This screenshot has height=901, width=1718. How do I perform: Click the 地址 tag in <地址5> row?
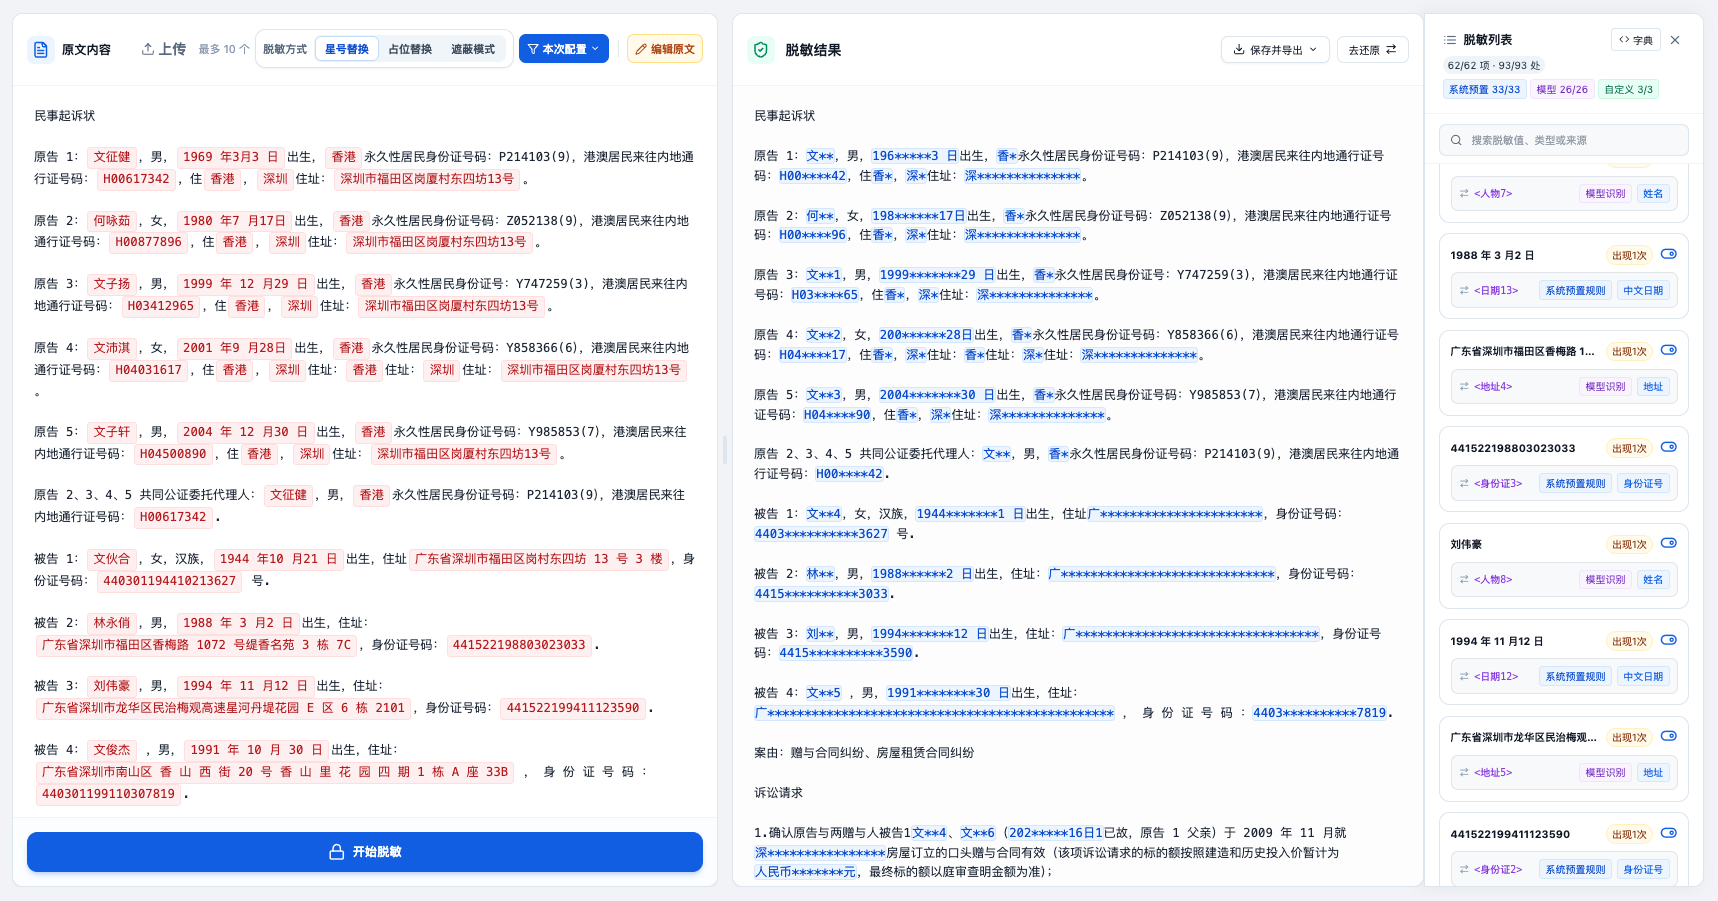pyautogui.click(x=1653, y=772)
